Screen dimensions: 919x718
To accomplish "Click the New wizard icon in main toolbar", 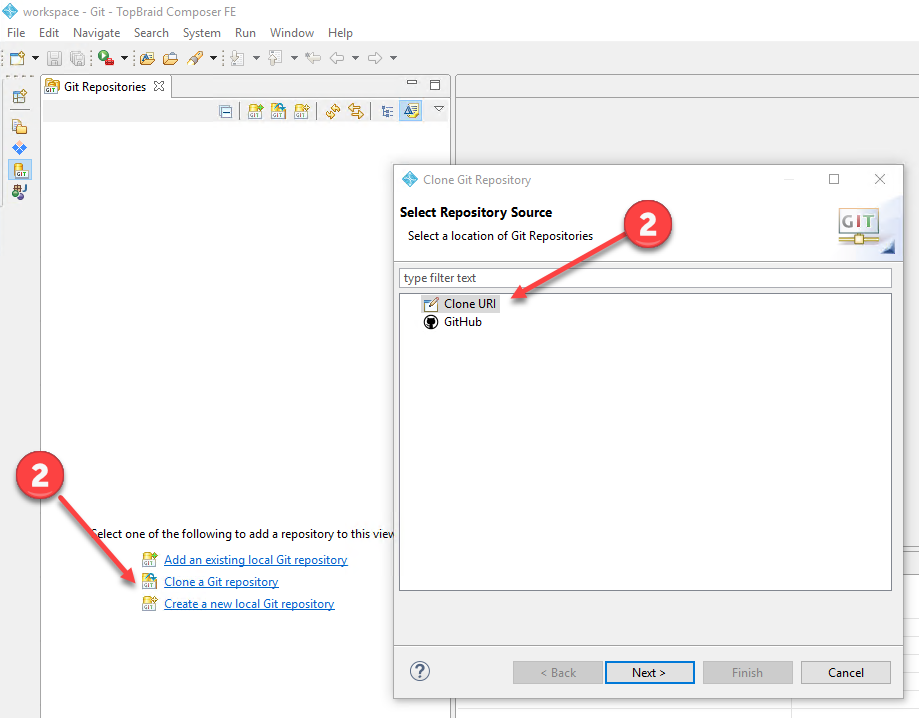I will click(x=18, y=58).
